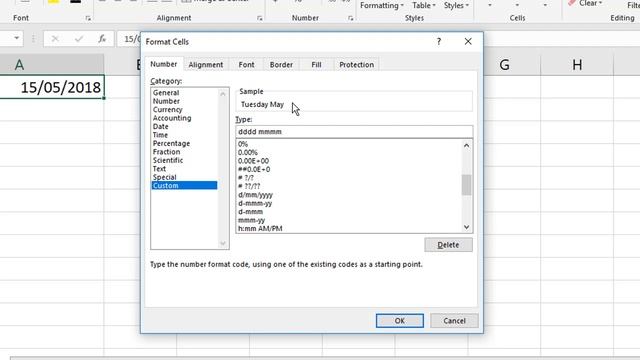Choose the Text category
The width and height of the screenshot is (640, 360).
159,169
